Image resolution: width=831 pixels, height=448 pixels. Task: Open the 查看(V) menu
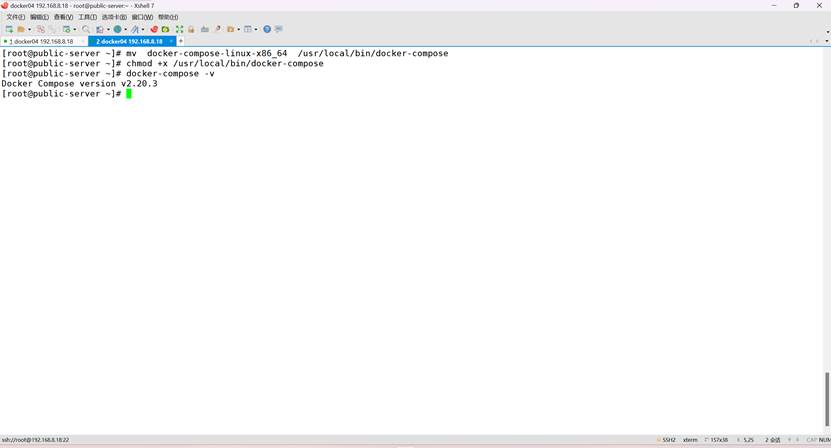[63, 17]
